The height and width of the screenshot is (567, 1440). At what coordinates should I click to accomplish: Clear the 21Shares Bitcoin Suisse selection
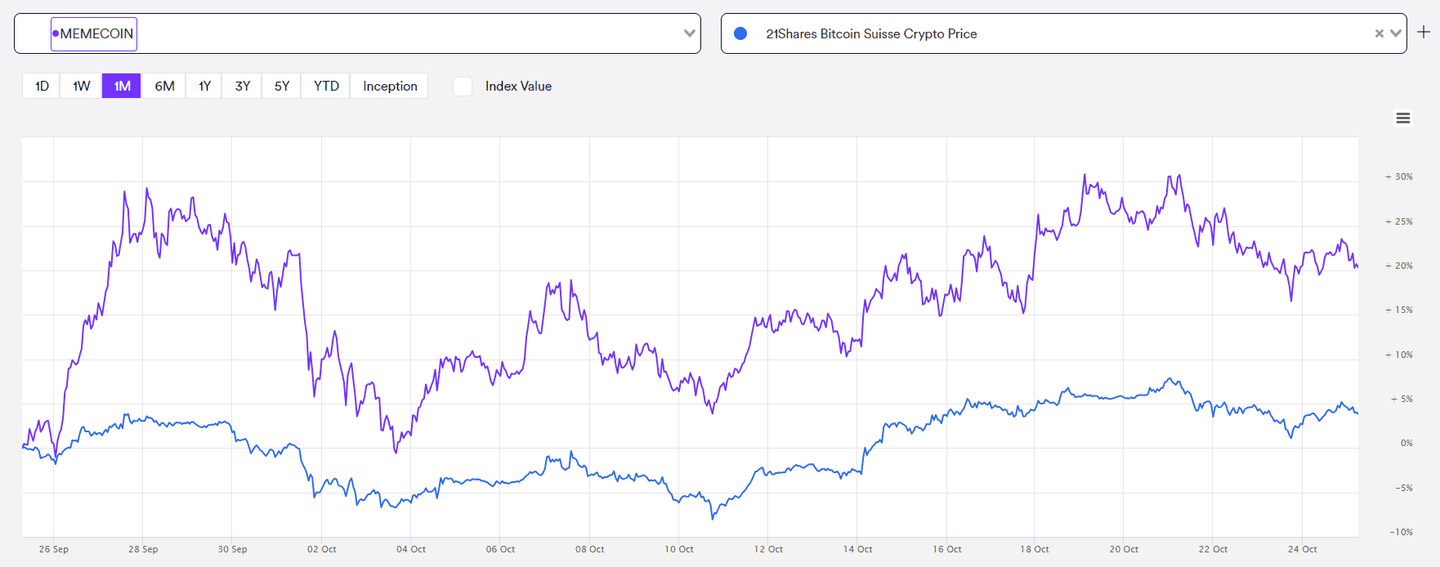(x=1379, y=34)
